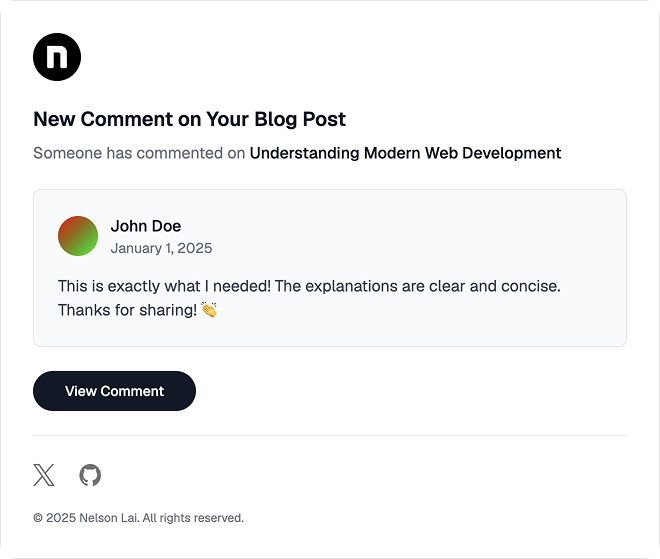Click John Doe's gradient avatar
The width and height of the screenshot is (660, 559).
point(78,236)
